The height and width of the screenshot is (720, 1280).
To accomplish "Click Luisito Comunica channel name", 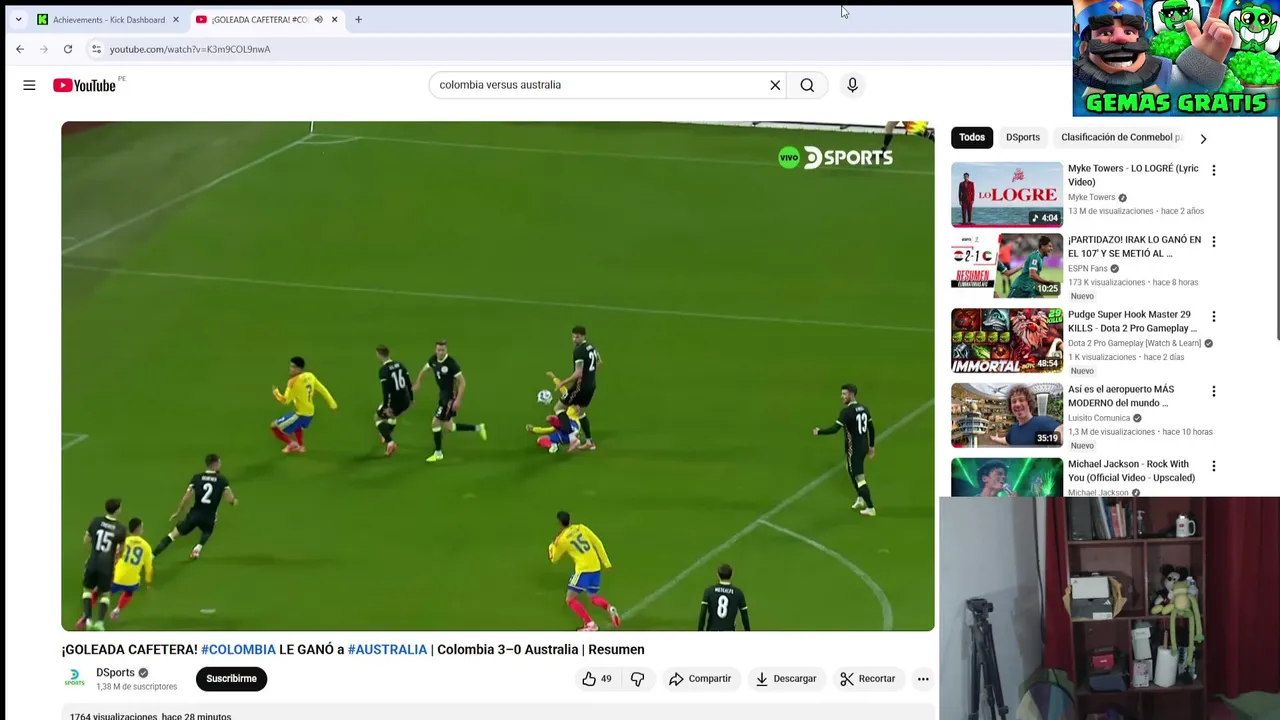I will 1099,418.
